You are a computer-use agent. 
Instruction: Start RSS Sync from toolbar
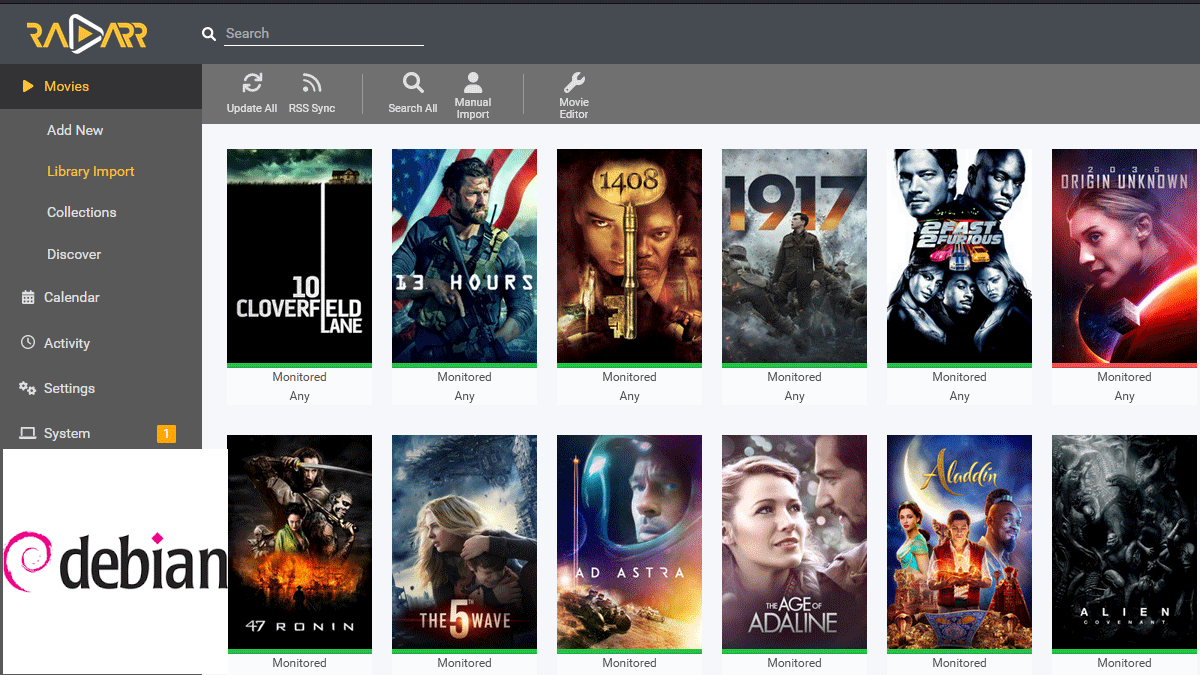312,84
